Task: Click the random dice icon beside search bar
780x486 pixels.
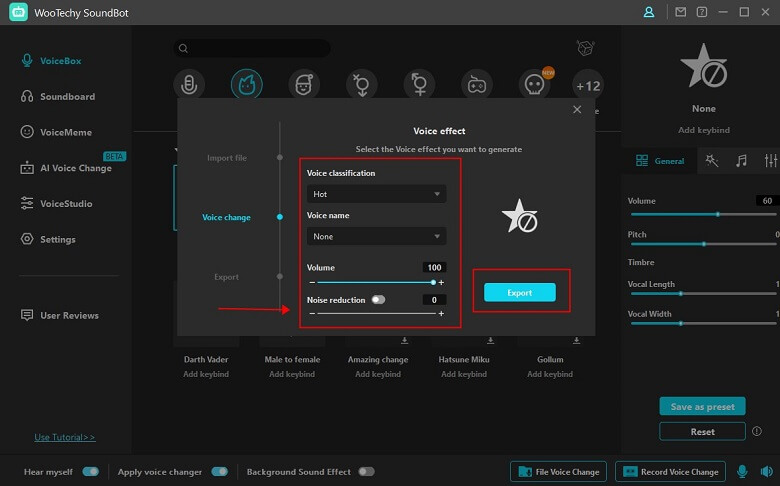Action: 586,48
